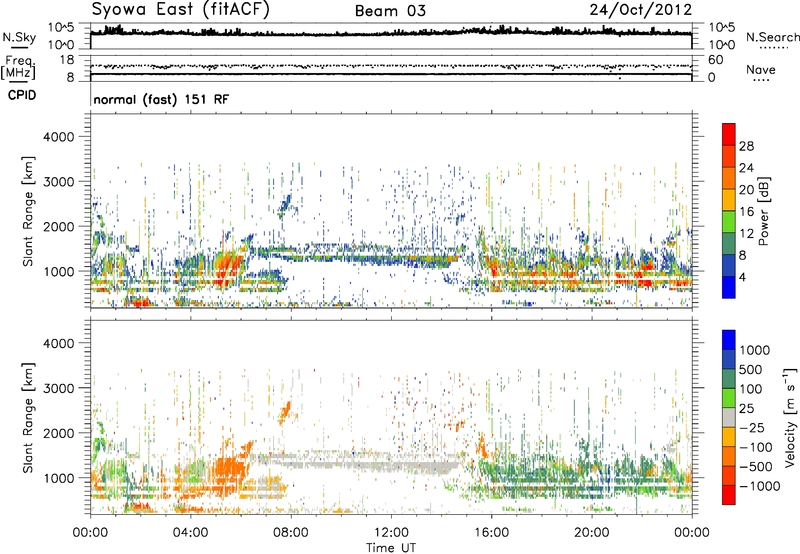Click the 'Power [dB]' colorbar label
800x554 pixels.
pyautogui.click(x=764, y=211)
